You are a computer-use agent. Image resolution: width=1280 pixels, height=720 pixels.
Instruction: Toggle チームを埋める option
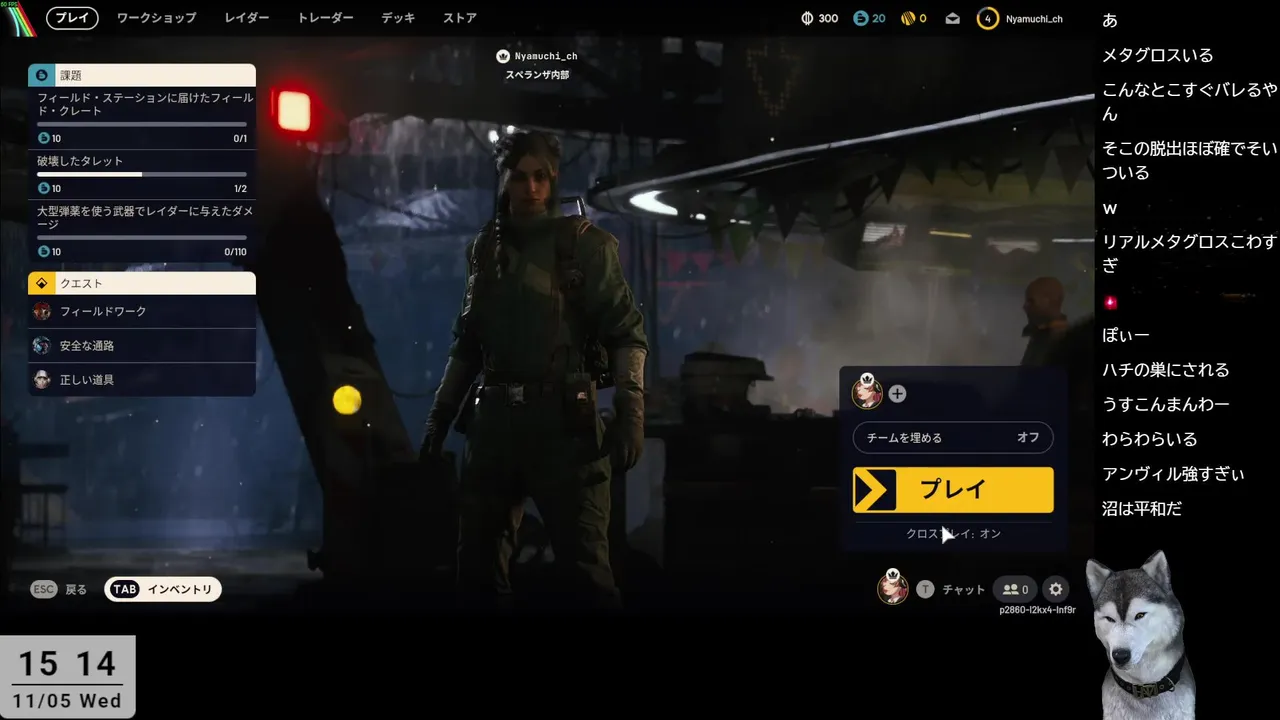coord(953,438)
